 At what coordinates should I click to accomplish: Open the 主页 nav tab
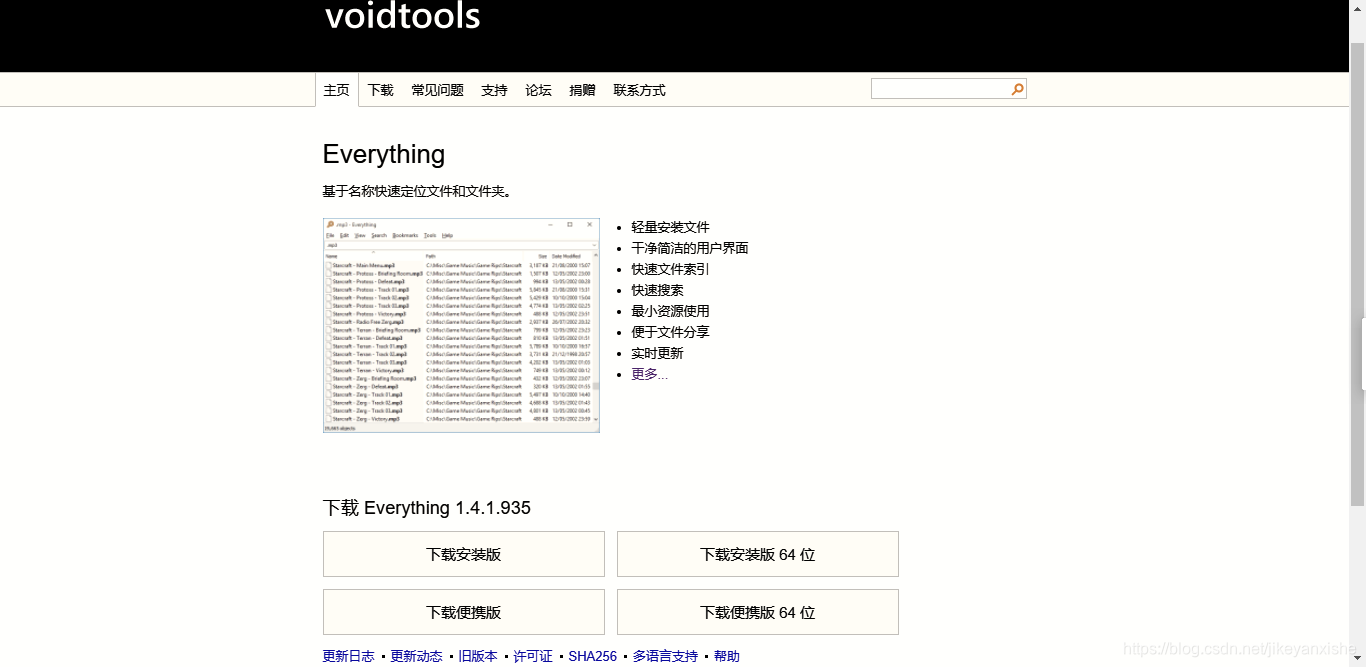click(x=337, y=90)
